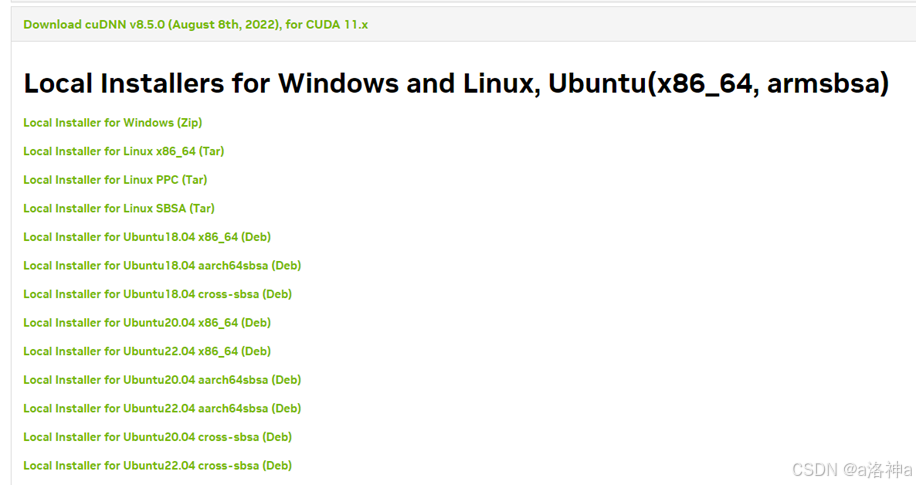Get Ubuntu20.04 x86_64 (Deb) local installer
This screenshot has width=916, height=485.
click(x=147, y=323)
